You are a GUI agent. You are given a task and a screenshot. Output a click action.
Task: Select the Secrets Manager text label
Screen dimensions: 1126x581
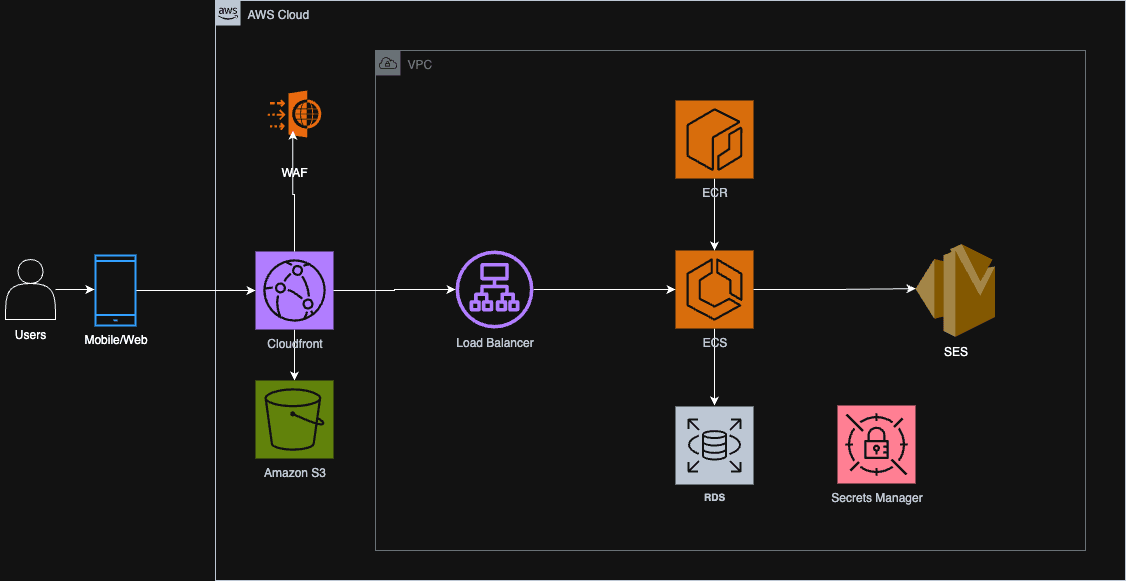[x=876, y=498]
